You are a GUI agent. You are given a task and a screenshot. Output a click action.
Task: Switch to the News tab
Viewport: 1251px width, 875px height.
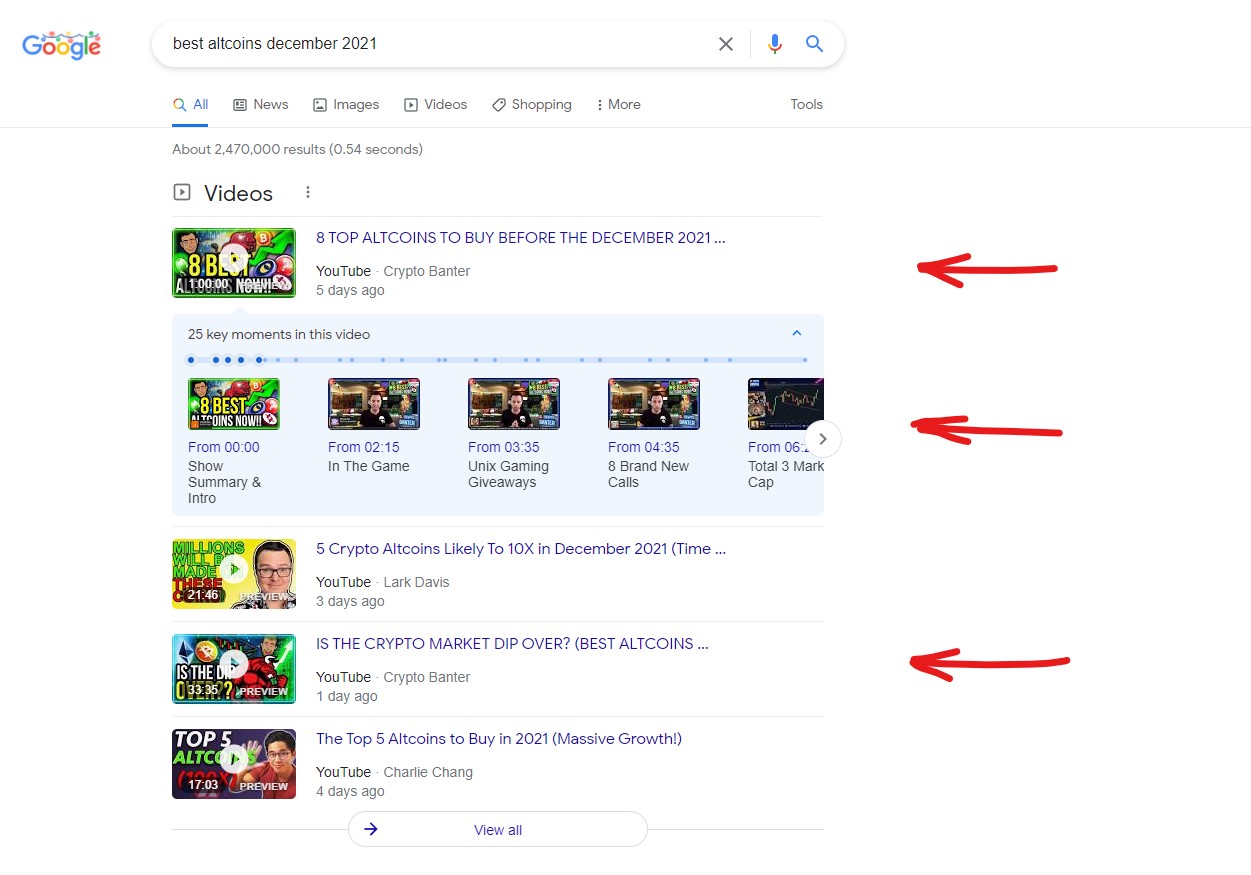click(x=261, y=105)
